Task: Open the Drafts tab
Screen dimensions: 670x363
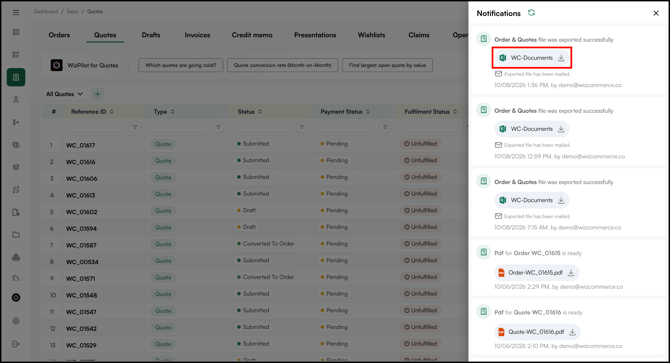Action: click(151, 35)
